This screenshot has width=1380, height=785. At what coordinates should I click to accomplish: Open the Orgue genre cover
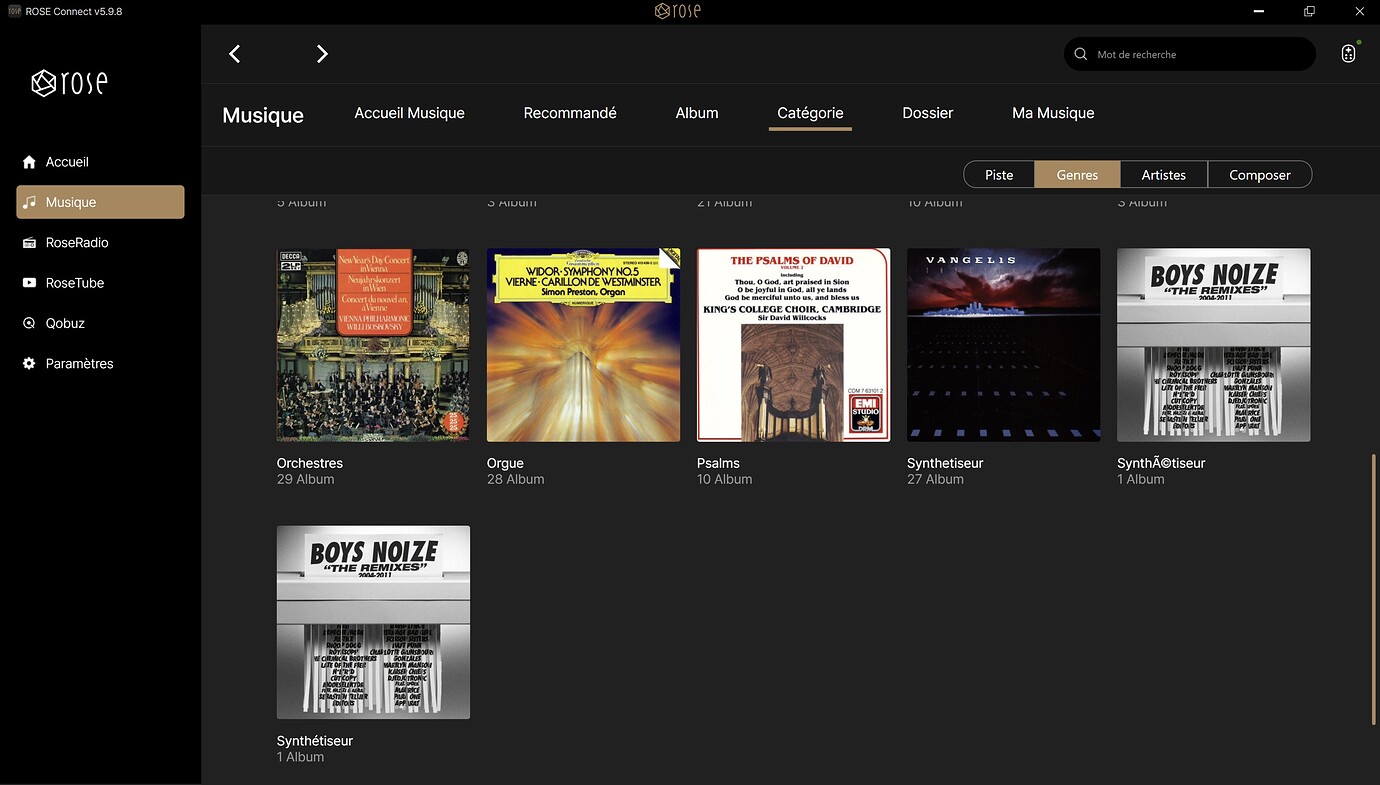pyautogui.click(x=583, y=345)
